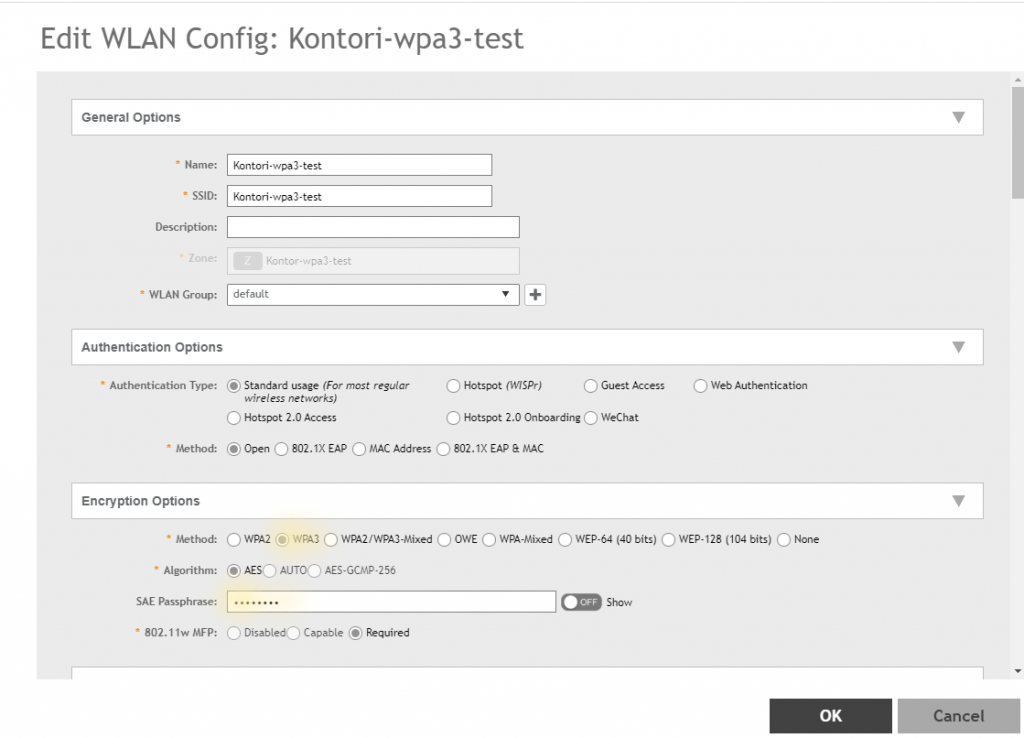1024x738 pixels.
Task: Cancel the WLAN config edit
Action: (958, 715)
